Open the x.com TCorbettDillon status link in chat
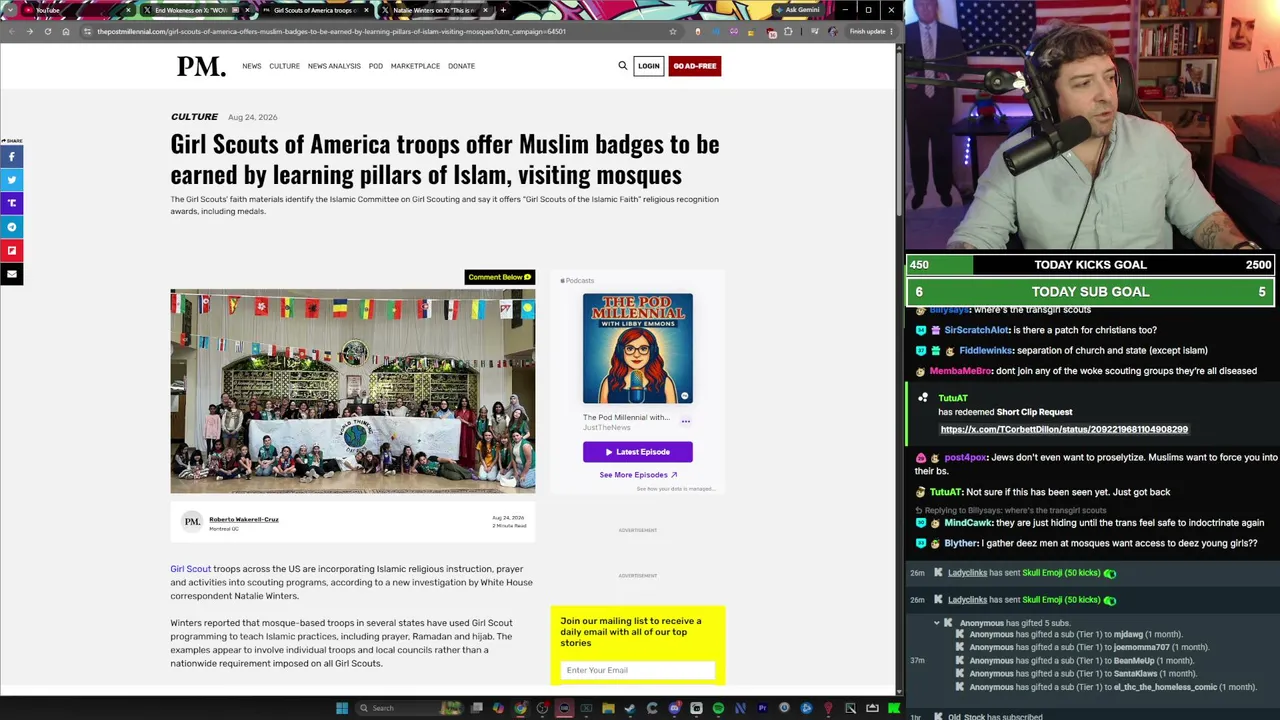 click(1064, 429)
